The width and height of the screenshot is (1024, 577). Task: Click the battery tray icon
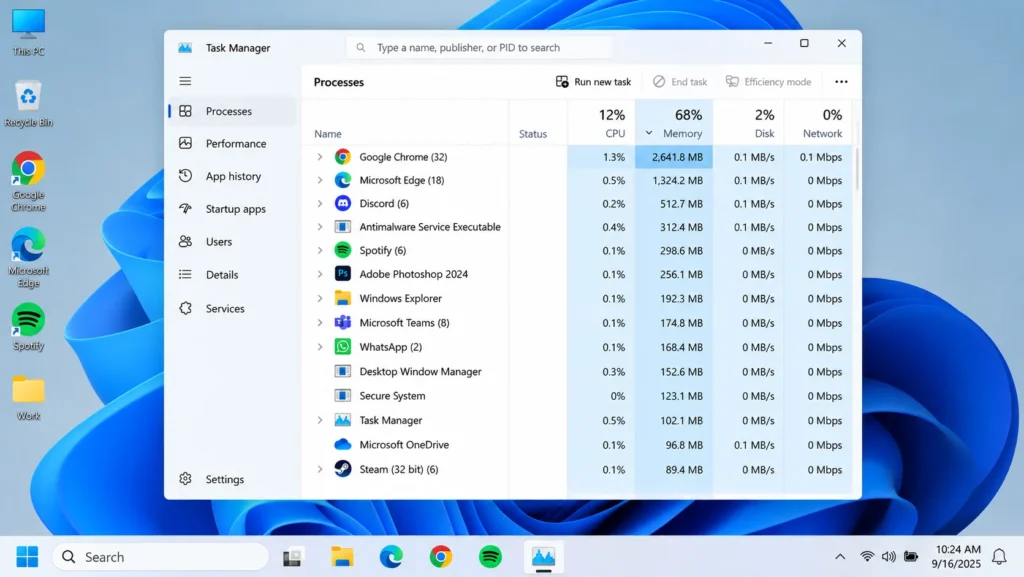[911, 557]
